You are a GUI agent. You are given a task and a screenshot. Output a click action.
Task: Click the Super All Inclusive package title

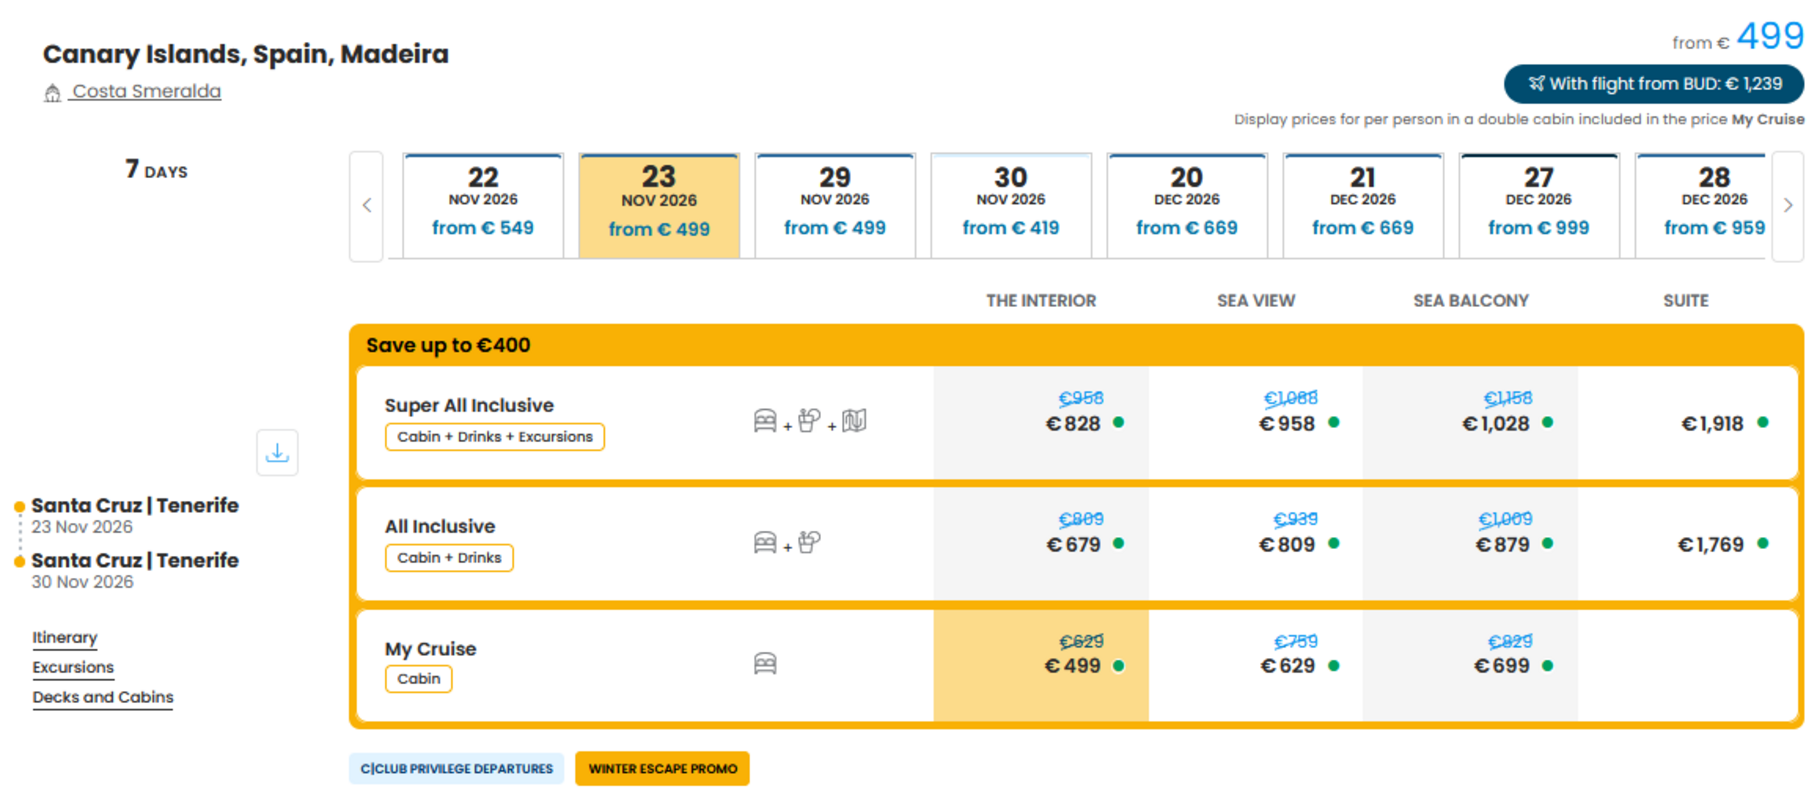click(469, 406)
